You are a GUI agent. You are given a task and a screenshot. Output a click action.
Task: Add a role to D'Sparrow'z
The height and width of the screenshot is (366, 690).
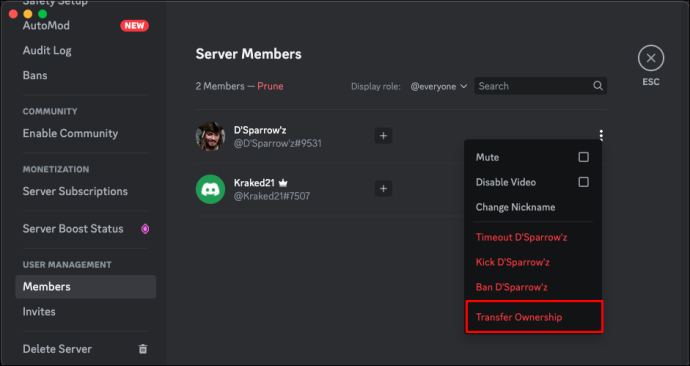pos(383,136)
